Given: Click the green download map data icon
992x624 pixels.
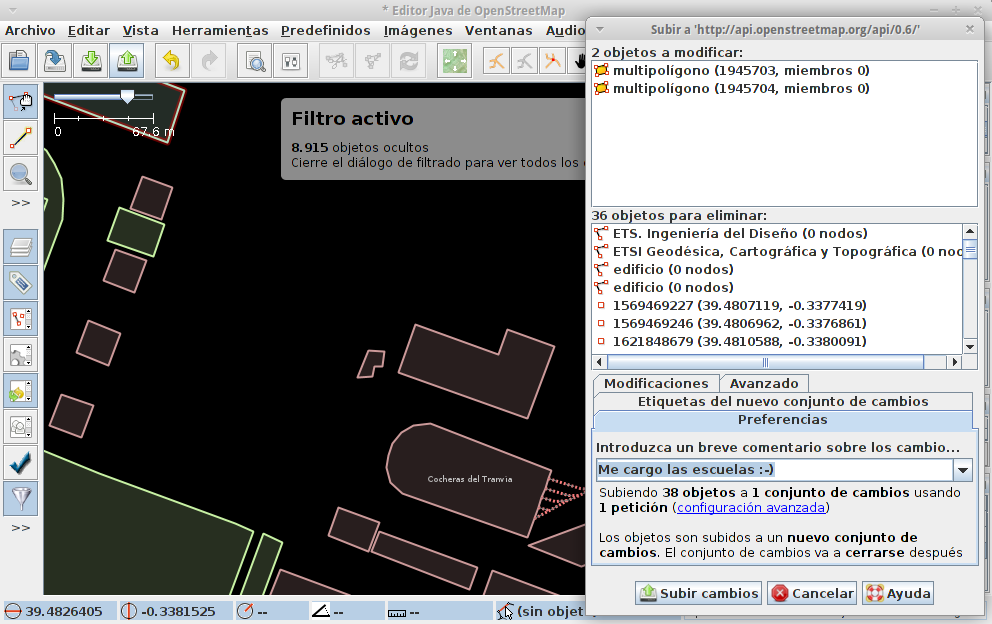Looking at the screenshot, I should 91,61.
